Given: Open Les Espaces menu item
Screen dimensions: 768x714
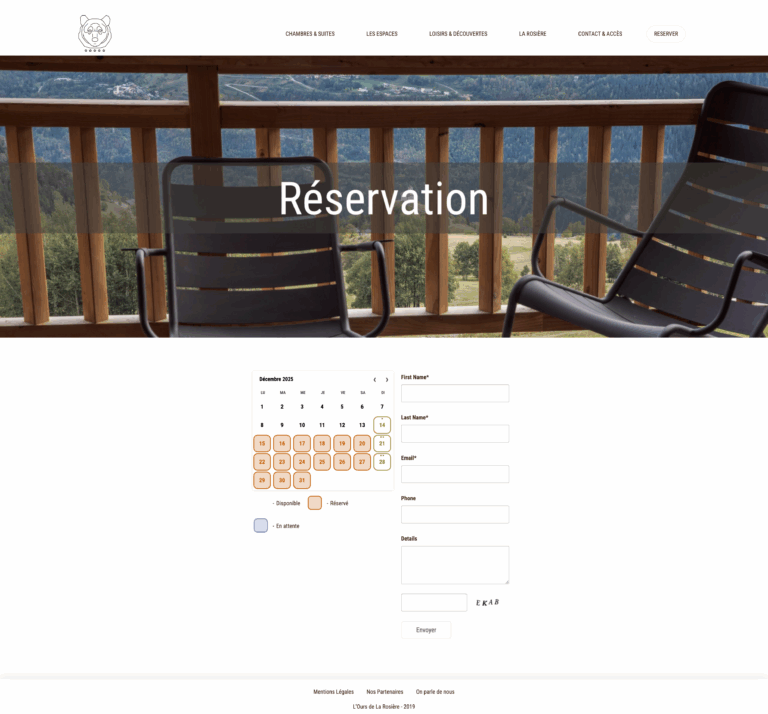Looking at the screenshot, I should (x=382, y=34).
